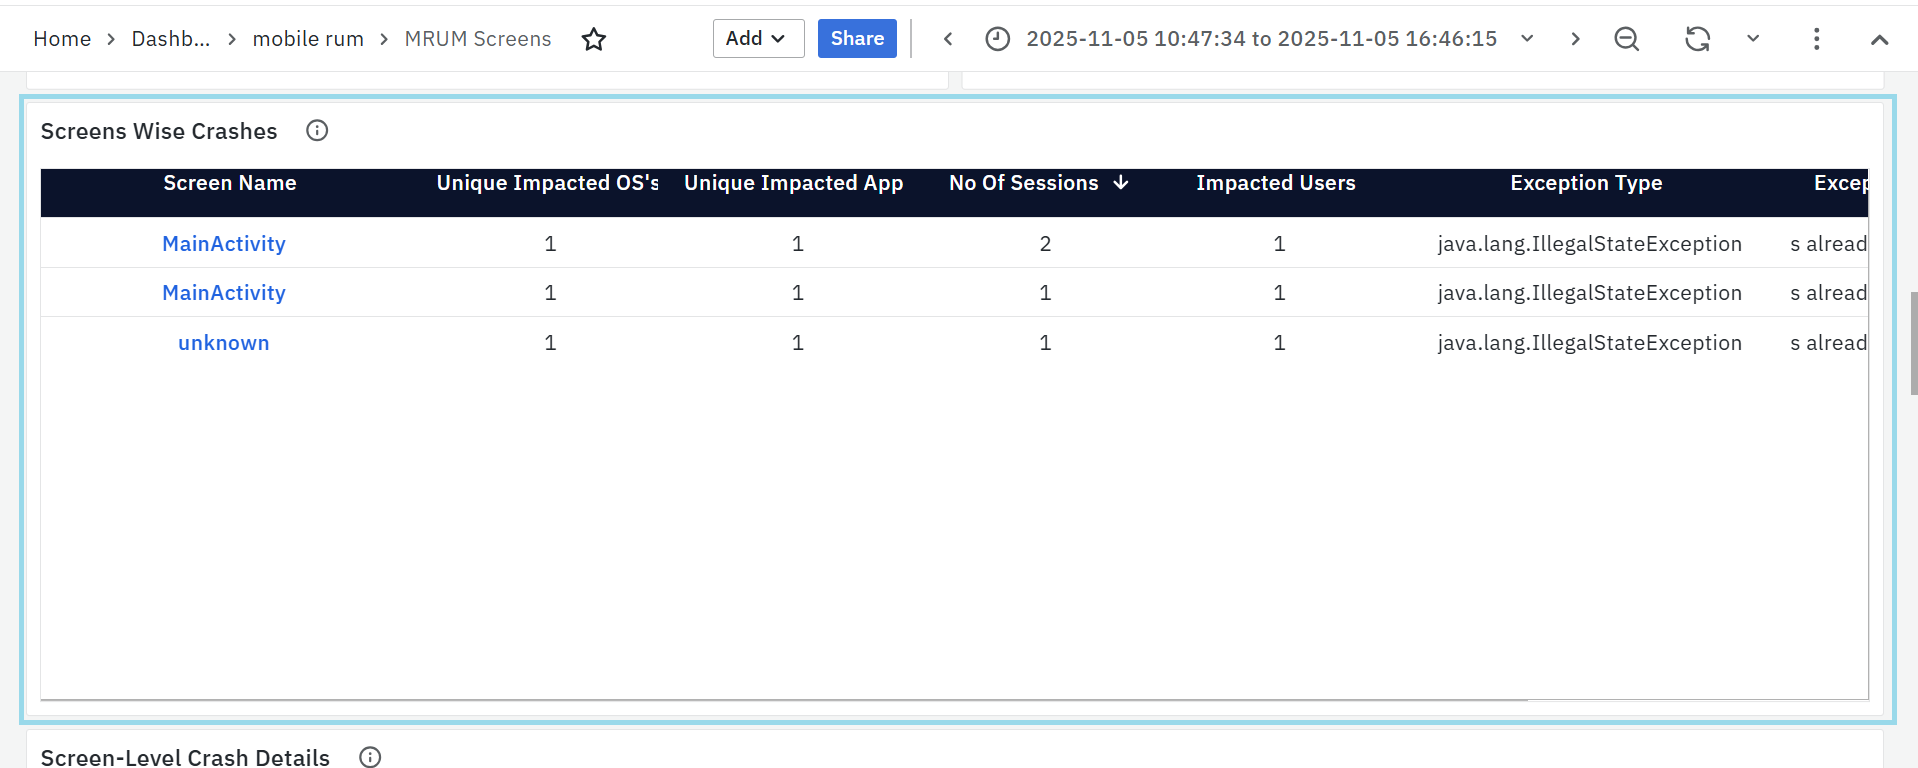The height and width of the screenshot is (768, 1918).
Task: Click the zoom out time range icon
Action: click(x=1627, y=39)
